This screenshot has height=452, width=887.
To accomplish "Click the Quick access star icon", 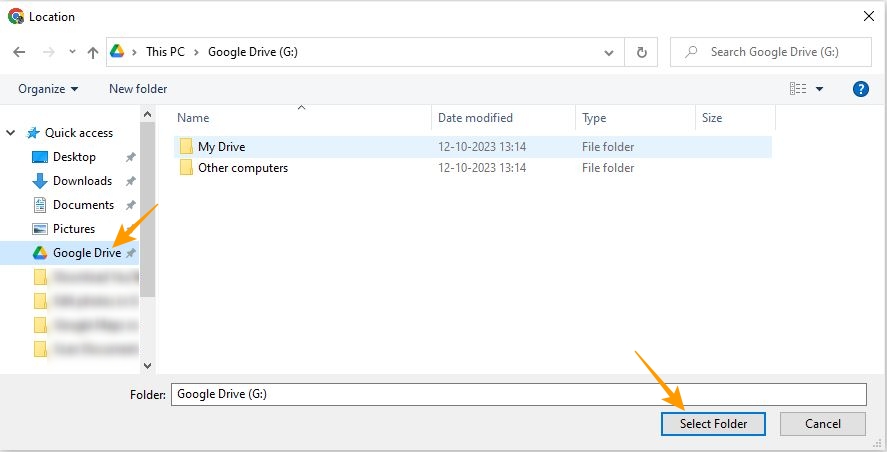I will pos(33,133).
